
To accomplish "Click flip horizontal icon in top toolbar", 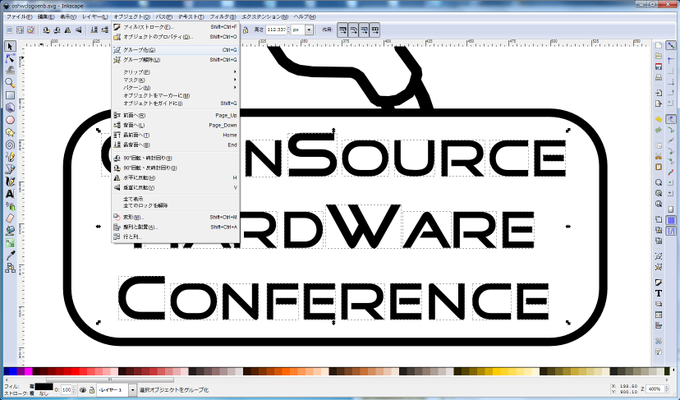I will coord(68,30).
